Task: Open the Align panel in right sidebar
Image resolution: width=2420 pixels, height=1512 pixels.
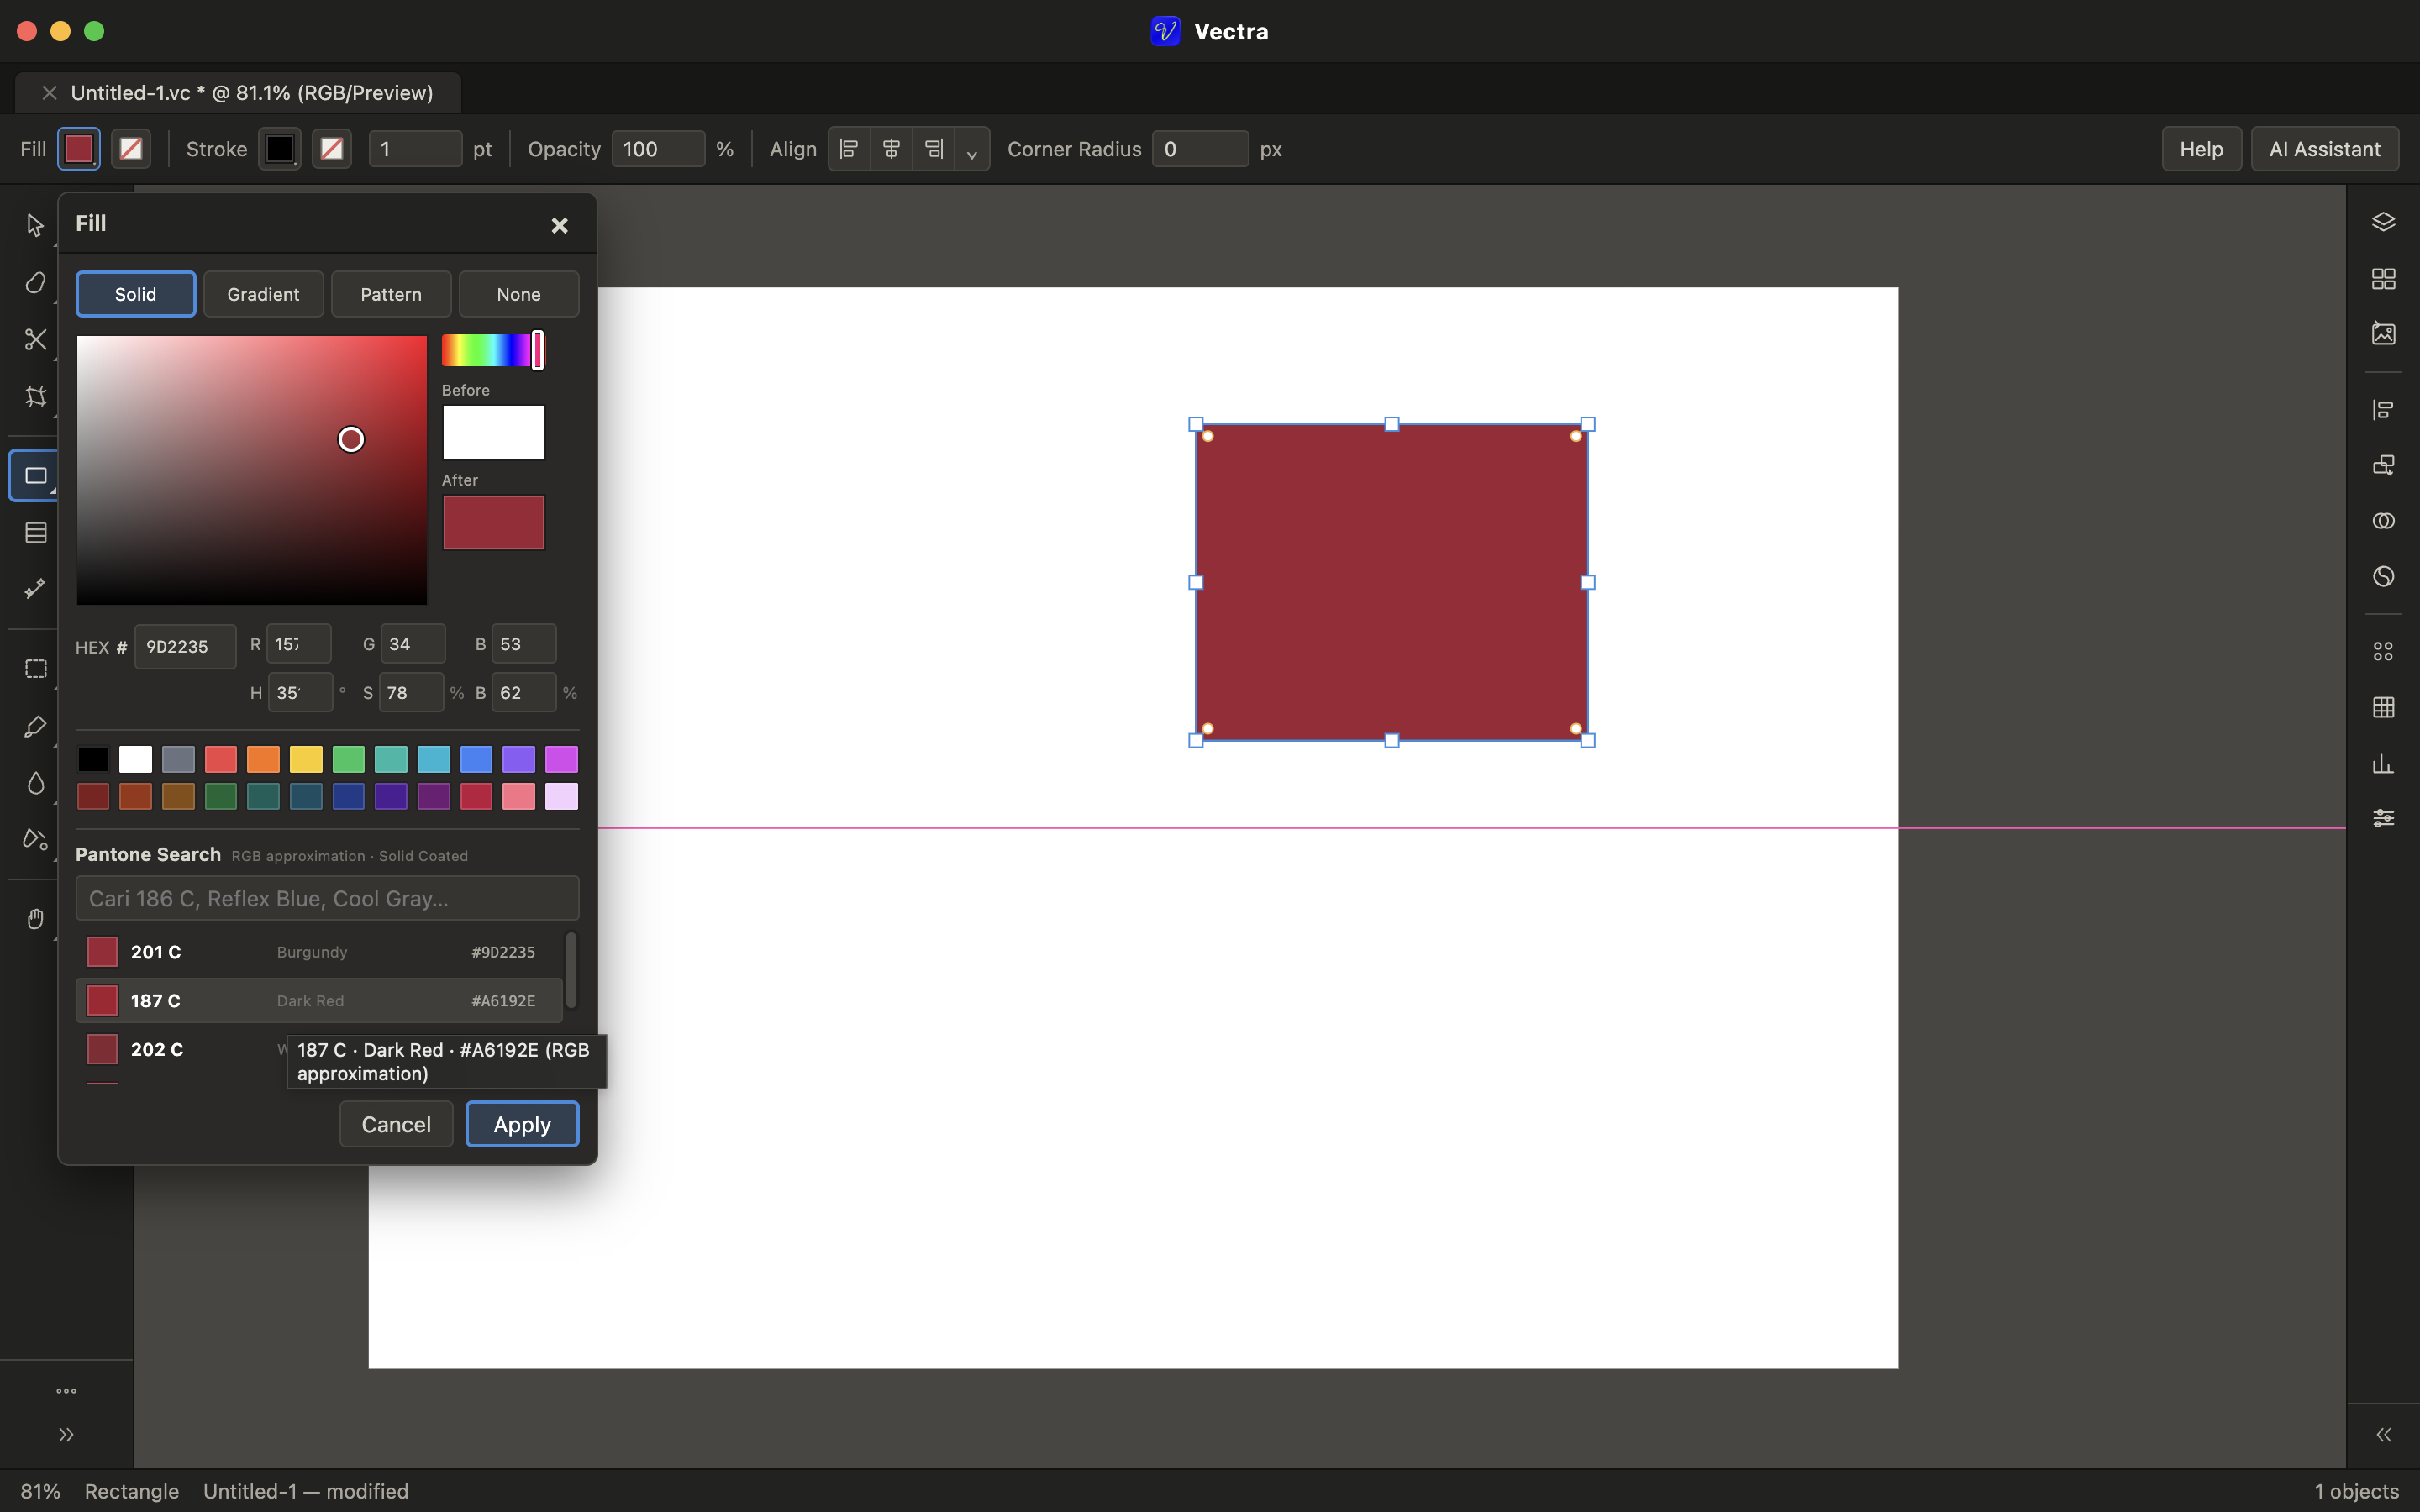Action: pyautogui.click(x=2383, y=410)
